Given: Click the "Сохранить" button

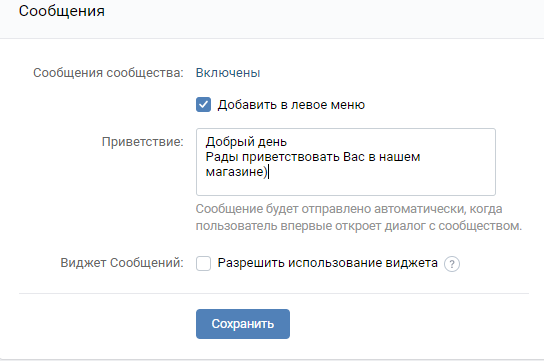Looking at the screenshot, I should pyautogui.click(x=243, y=324).
